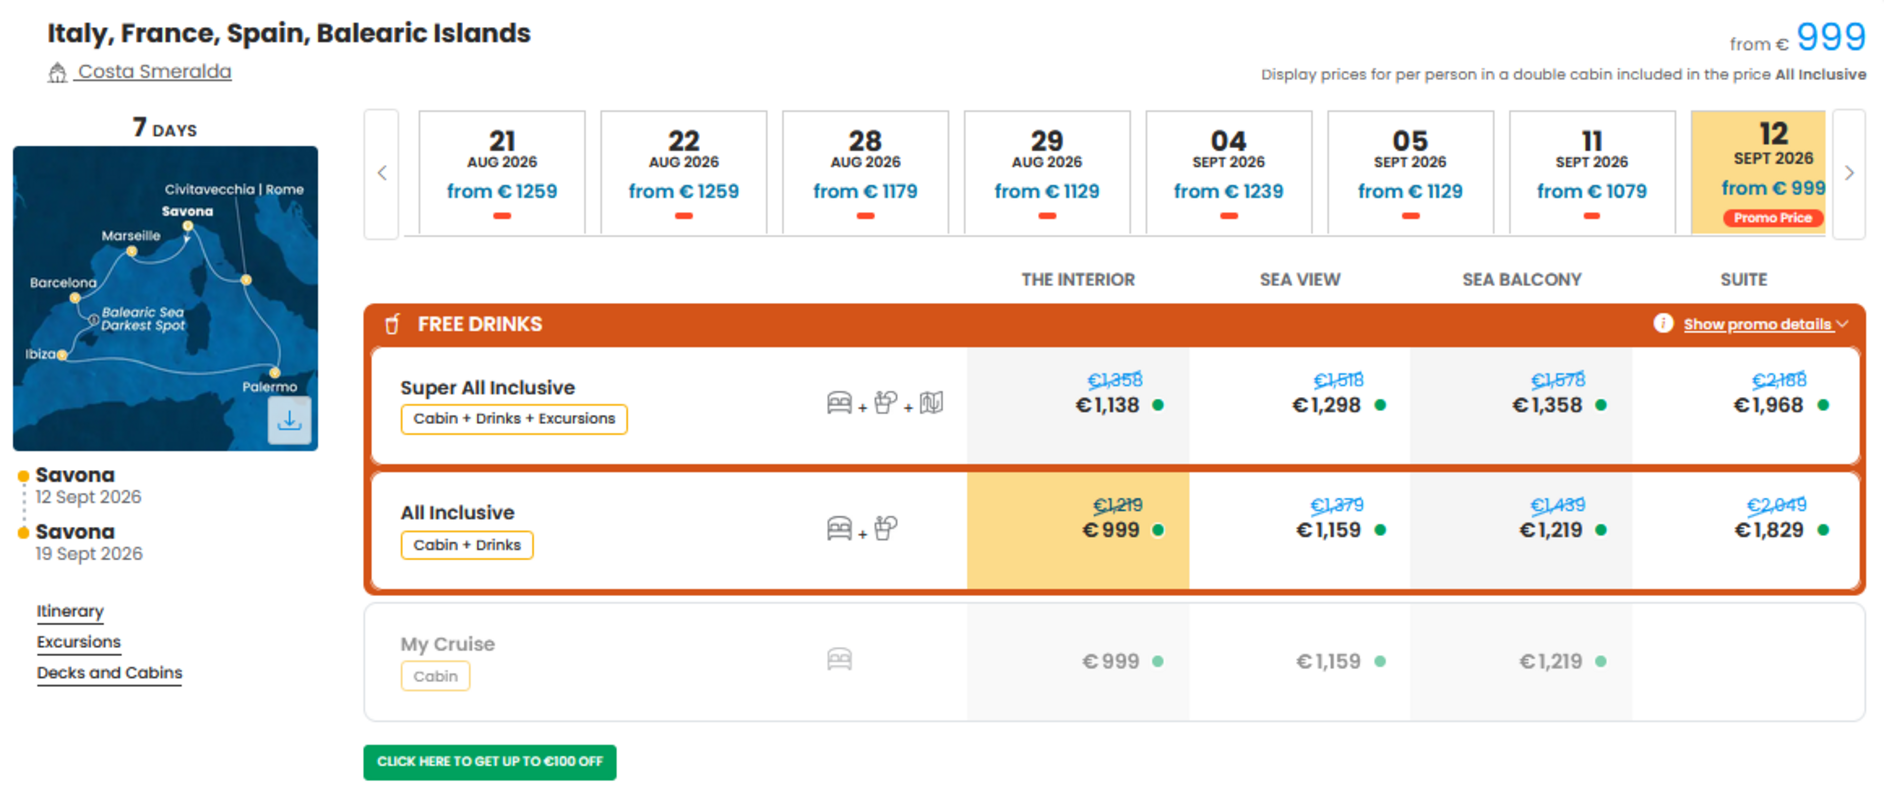This screenshot has height=800, width=1884.
Task: Show next departure dates arrow
Action: coord(1849,173)
